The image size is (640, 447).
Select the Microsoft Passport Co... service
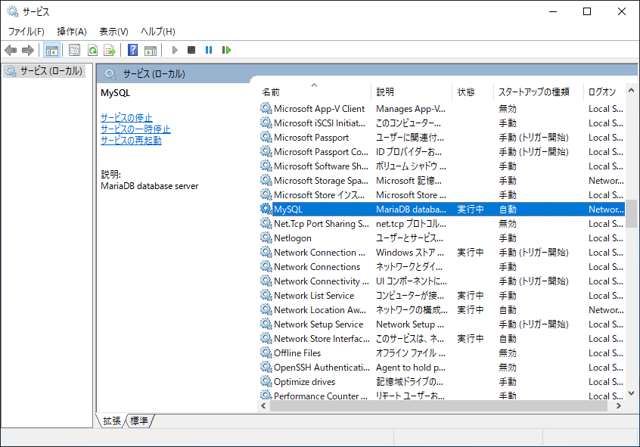point(321,152)
